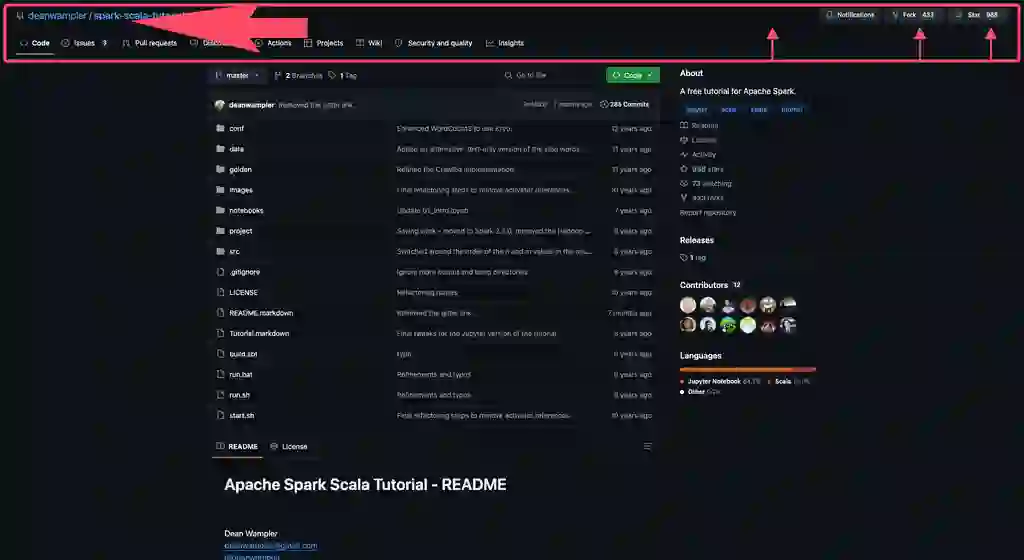Open the Notifications button

850,15
